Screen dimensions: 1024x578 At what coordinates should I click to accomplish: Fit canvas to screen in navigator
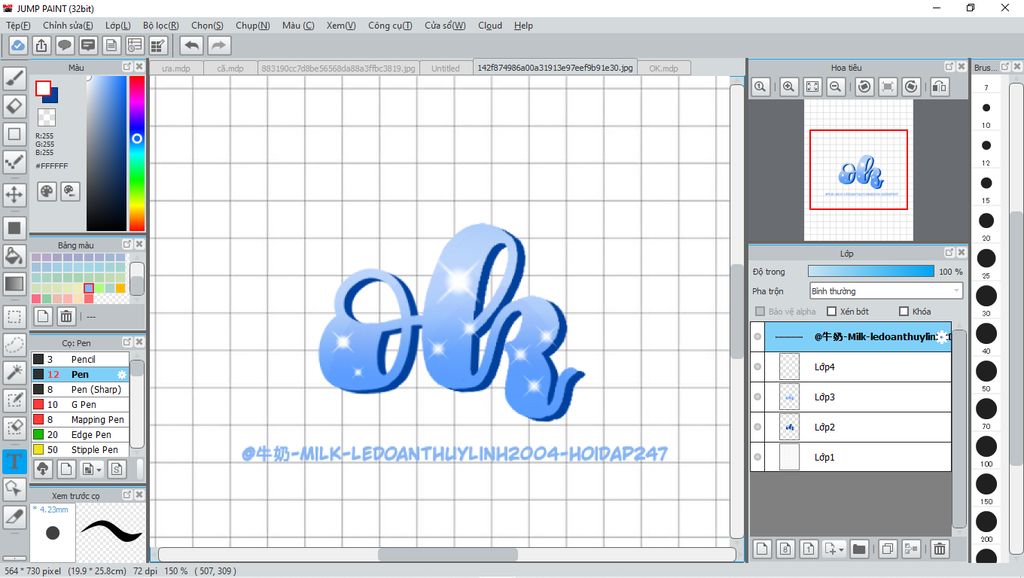point(812,87)
